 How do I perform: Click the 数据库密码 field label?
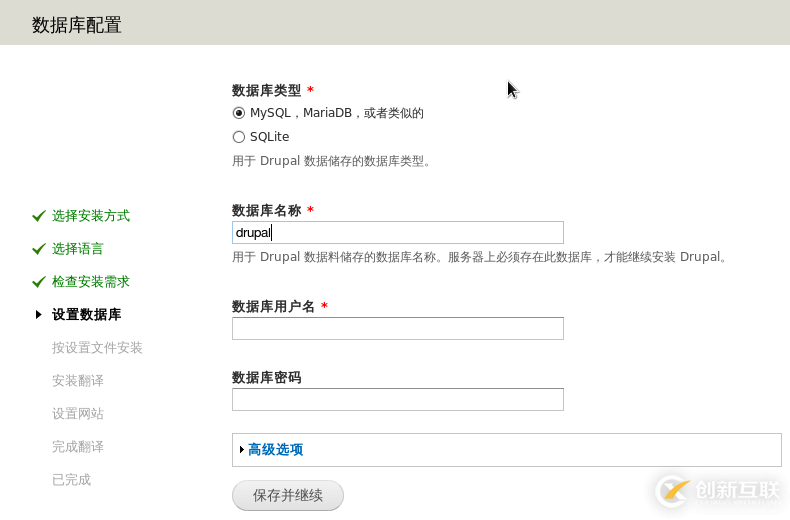[x=267, y=377]
